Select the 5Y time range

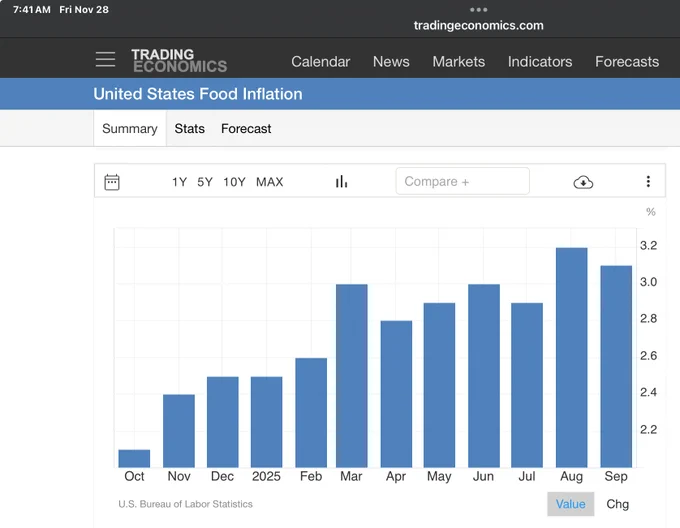[x=205, y=182]
